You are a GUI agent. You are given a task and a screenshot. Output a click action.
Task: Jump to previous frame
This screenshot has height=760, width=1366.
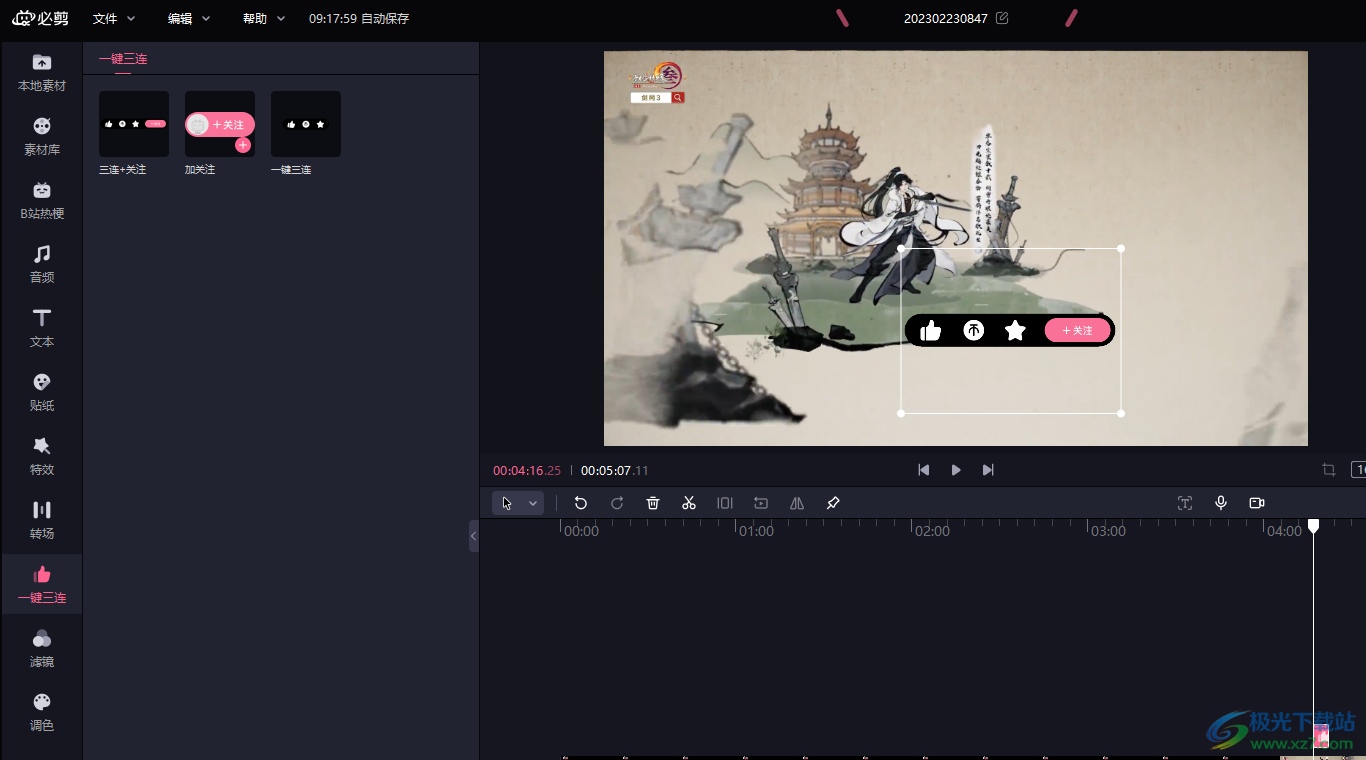pos(924,470)
